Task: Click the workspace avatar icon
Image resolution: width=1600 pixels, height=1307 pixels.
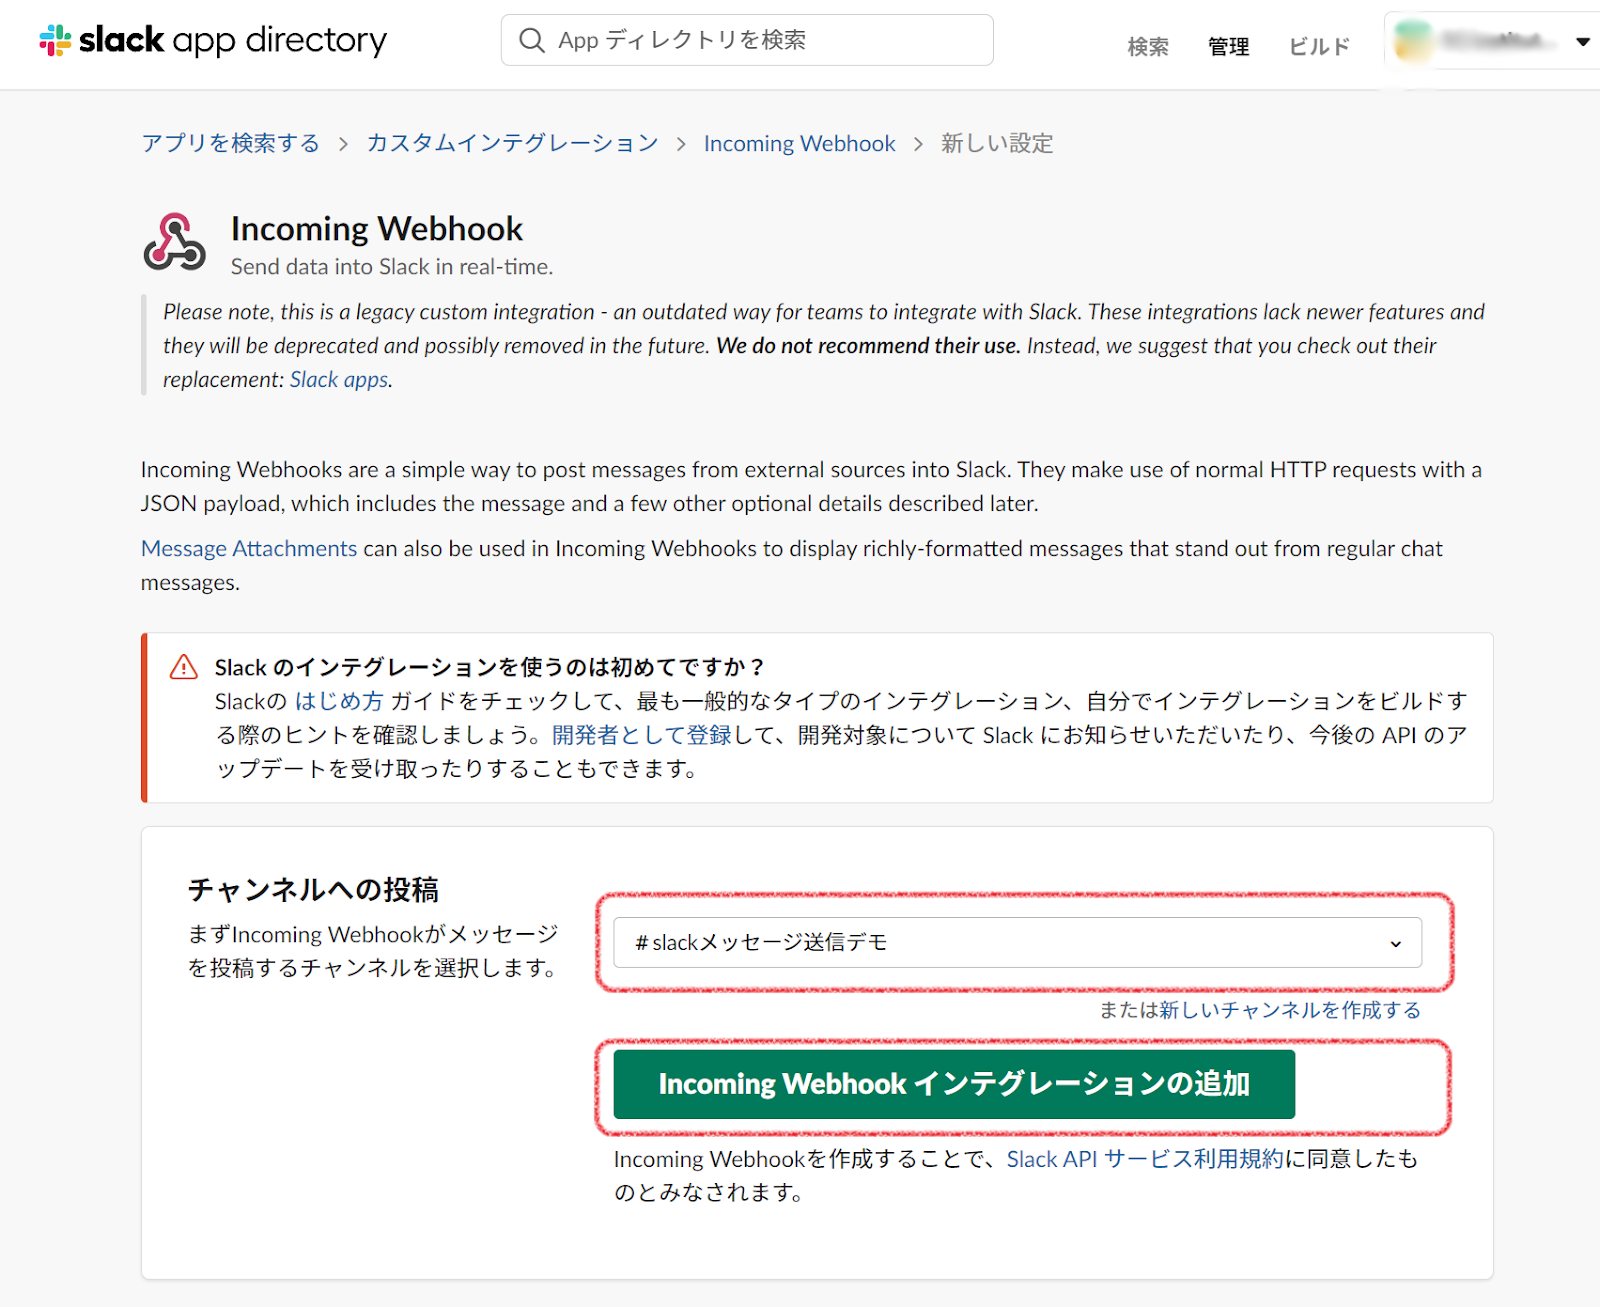Action: [1412, 40]
